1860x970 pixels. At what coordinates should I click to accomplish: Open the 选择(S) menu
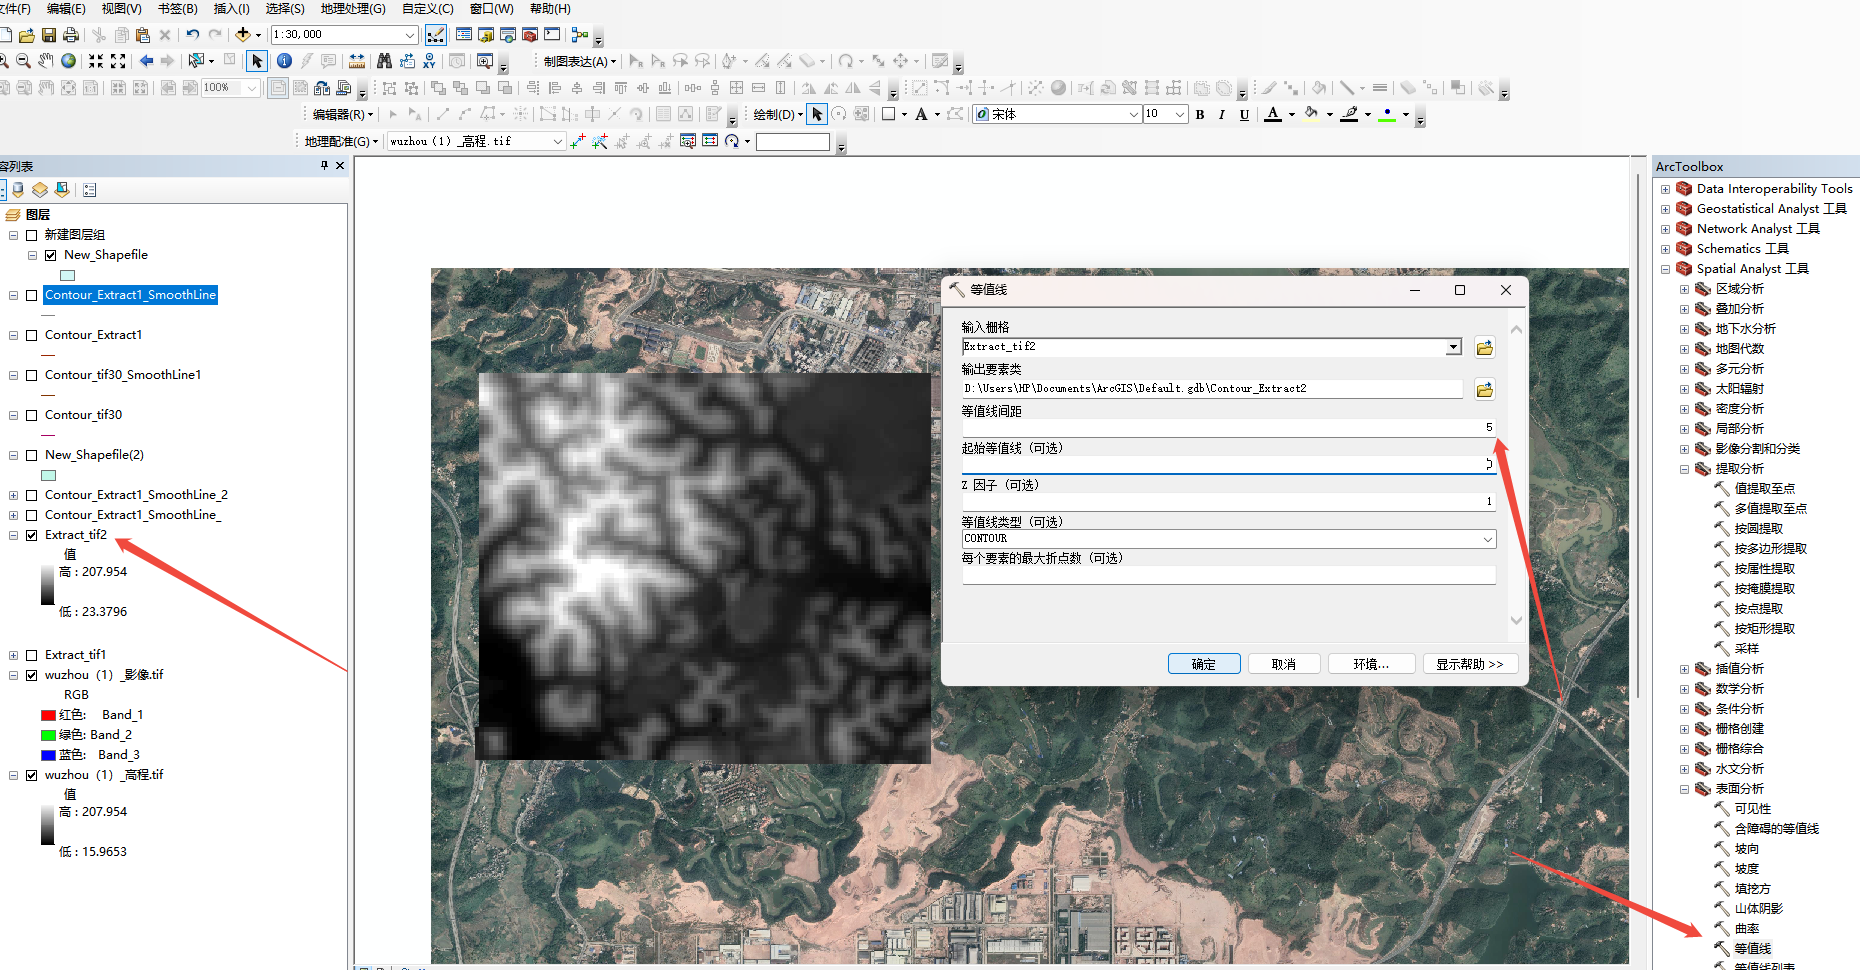pyautogui.click(x=285, y=9)
